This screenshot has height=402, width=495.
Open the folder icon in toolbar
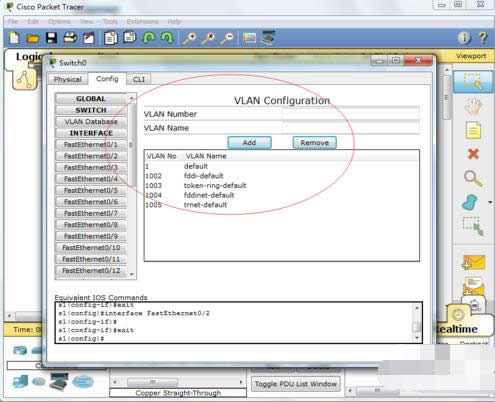click(x=33, y=38)
